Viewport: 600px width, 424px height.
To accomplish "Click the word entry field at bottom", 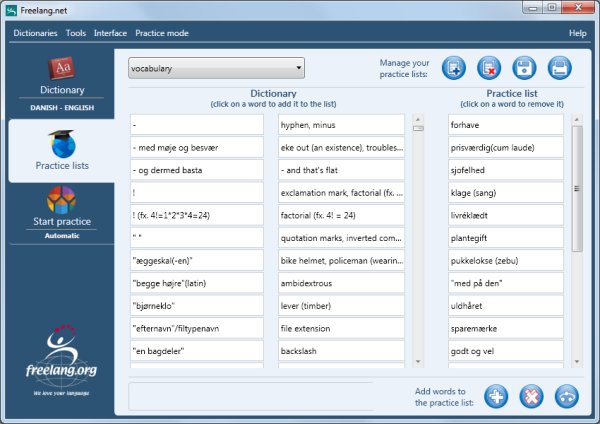I will point(251,396).
